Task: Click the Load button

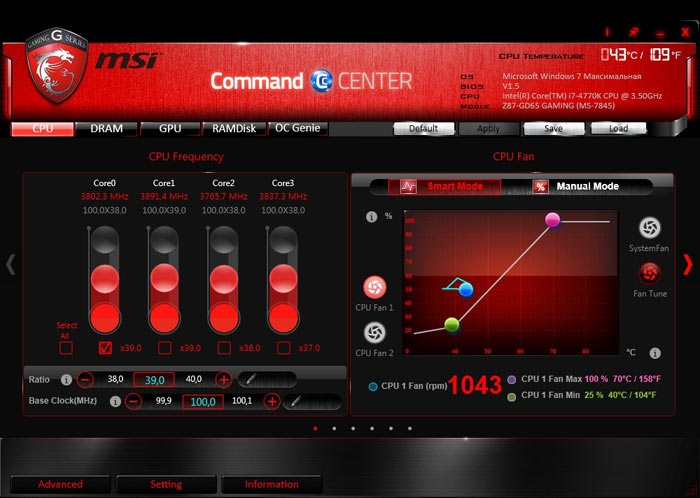Action: point(618,129)
